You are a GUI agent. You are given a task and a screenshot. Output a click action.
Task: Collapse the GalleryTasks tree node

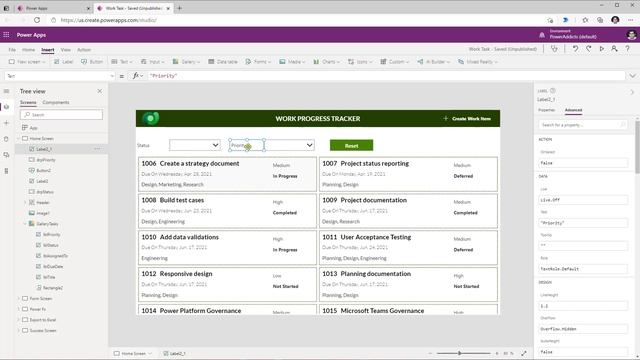tap(25, 224)
